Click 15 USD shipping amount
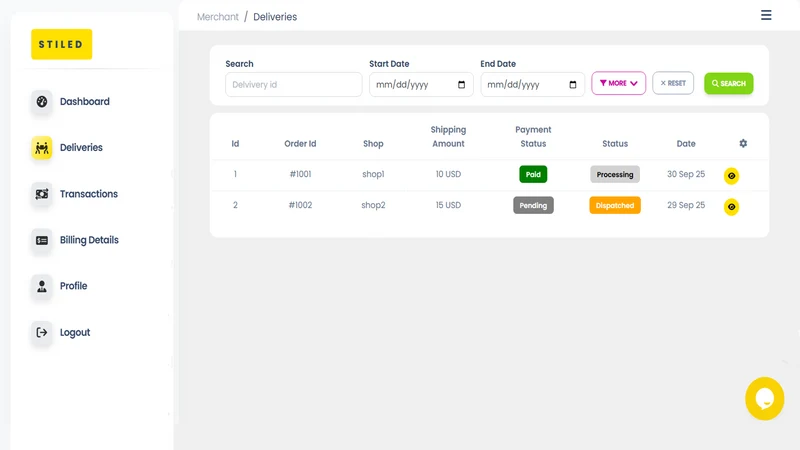800x450 pixels. click(x=448, y=205)
